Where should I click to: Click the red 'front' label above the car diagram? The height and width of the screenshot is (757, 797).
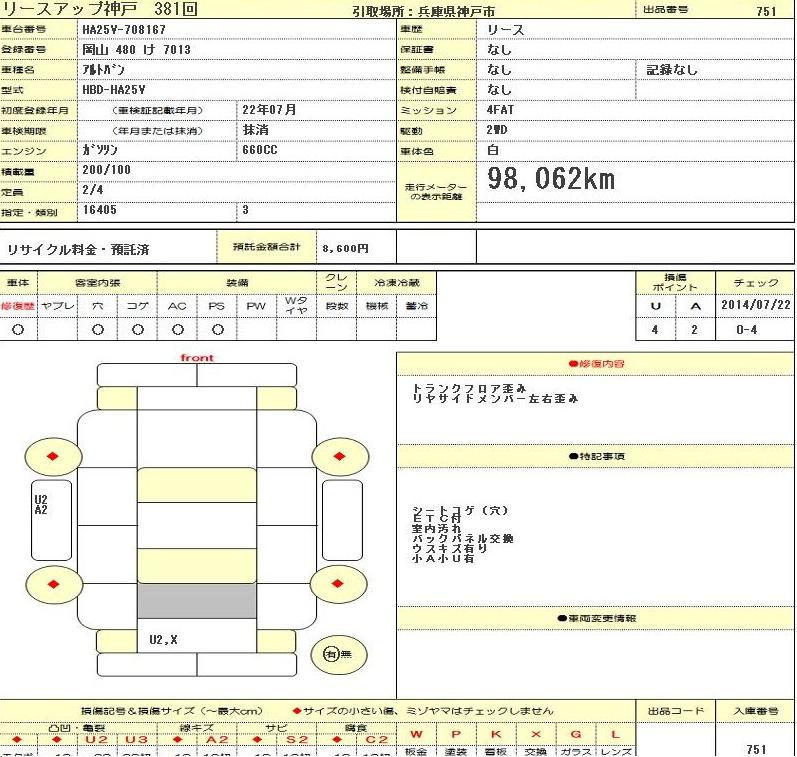coord(196,358)
